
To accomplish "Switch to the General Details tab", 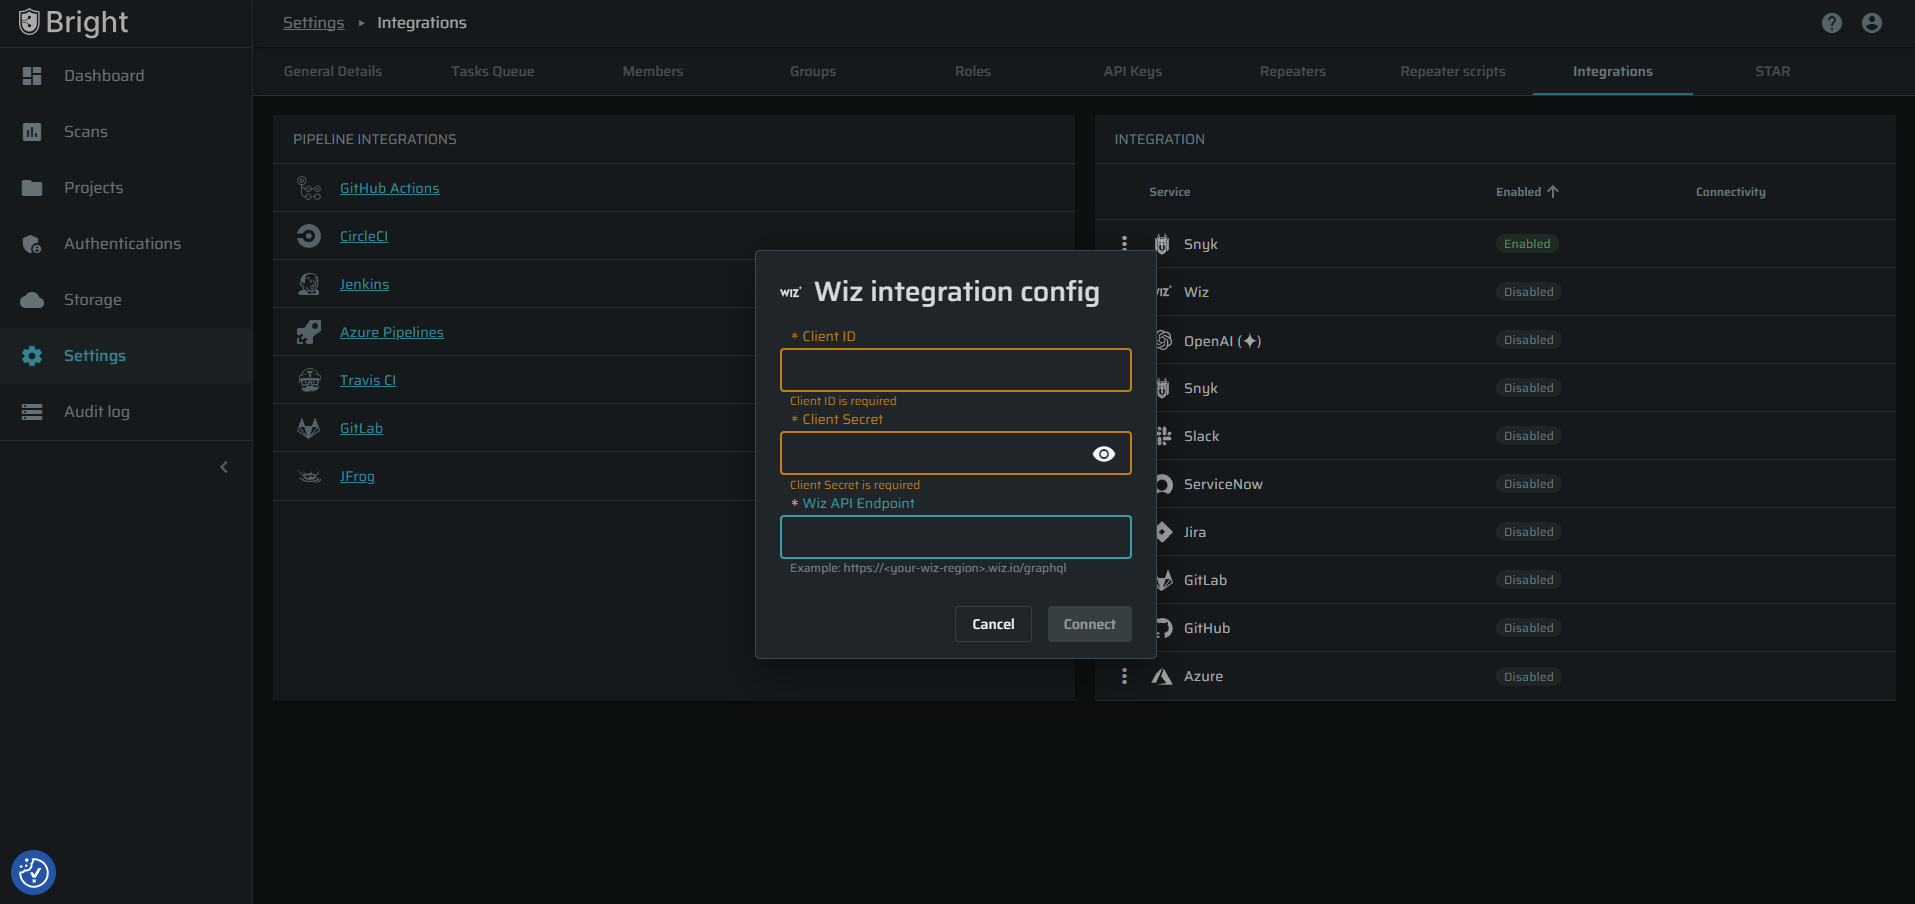I will [x=333, y=71].
